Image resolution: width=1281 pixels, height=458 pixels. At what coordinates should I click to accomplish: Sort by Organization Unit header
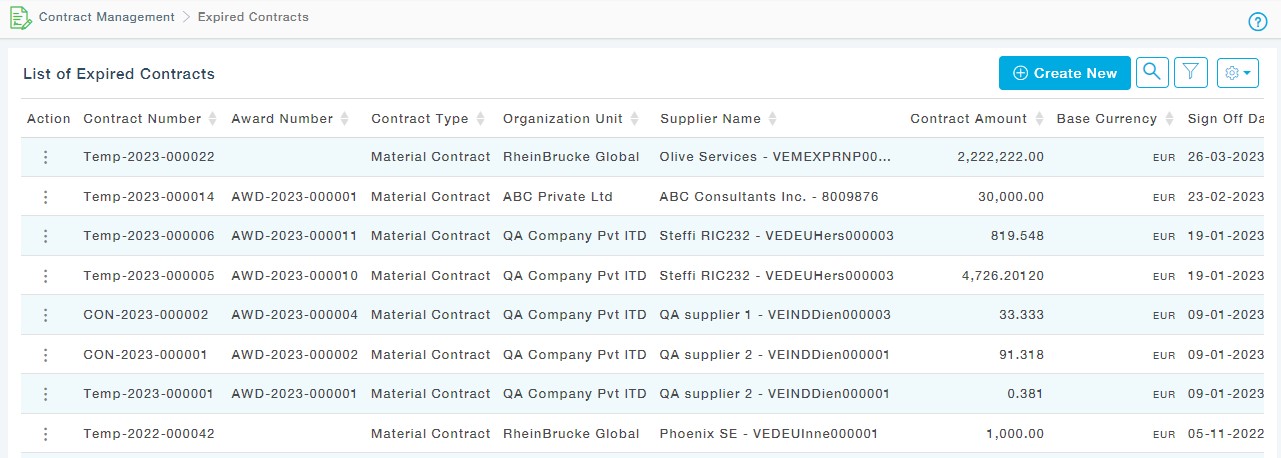(x=634, y=119)
